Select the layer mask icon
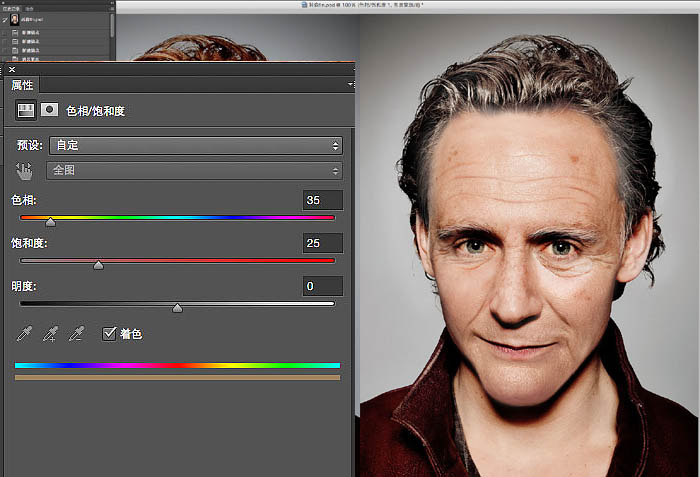 click(49, 109)
